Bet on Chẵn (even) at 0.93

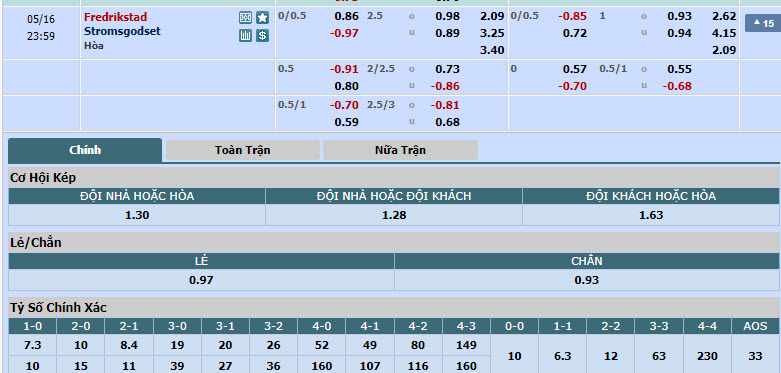[x=587, y=280]
